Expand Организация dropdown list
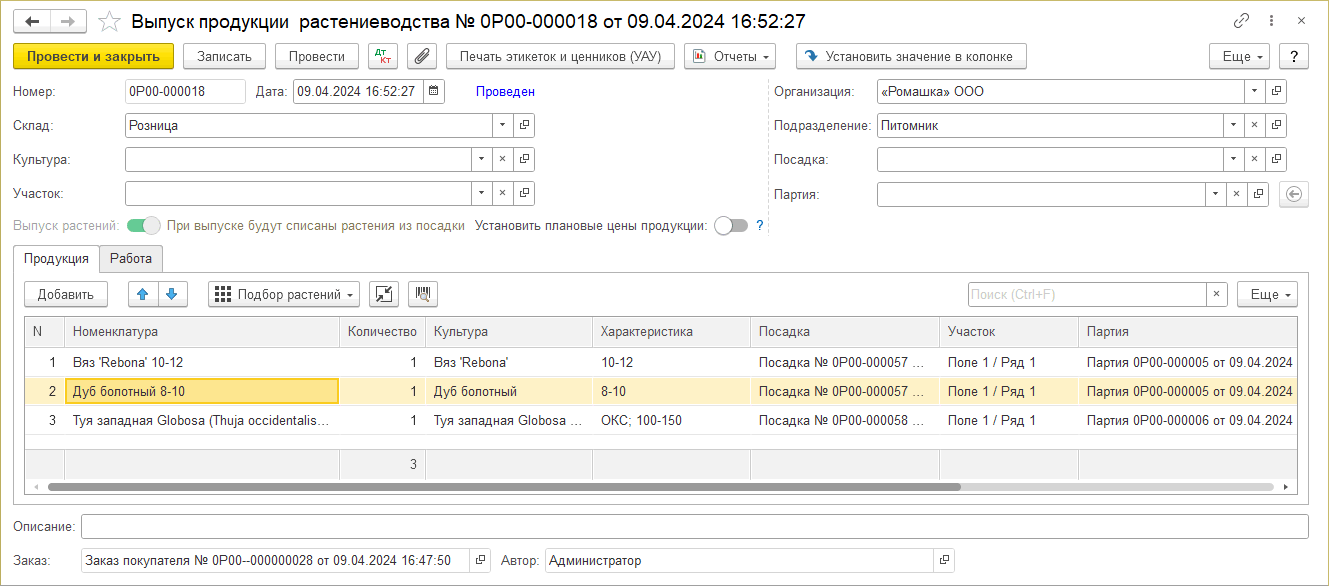 (x=1255, y=91)
